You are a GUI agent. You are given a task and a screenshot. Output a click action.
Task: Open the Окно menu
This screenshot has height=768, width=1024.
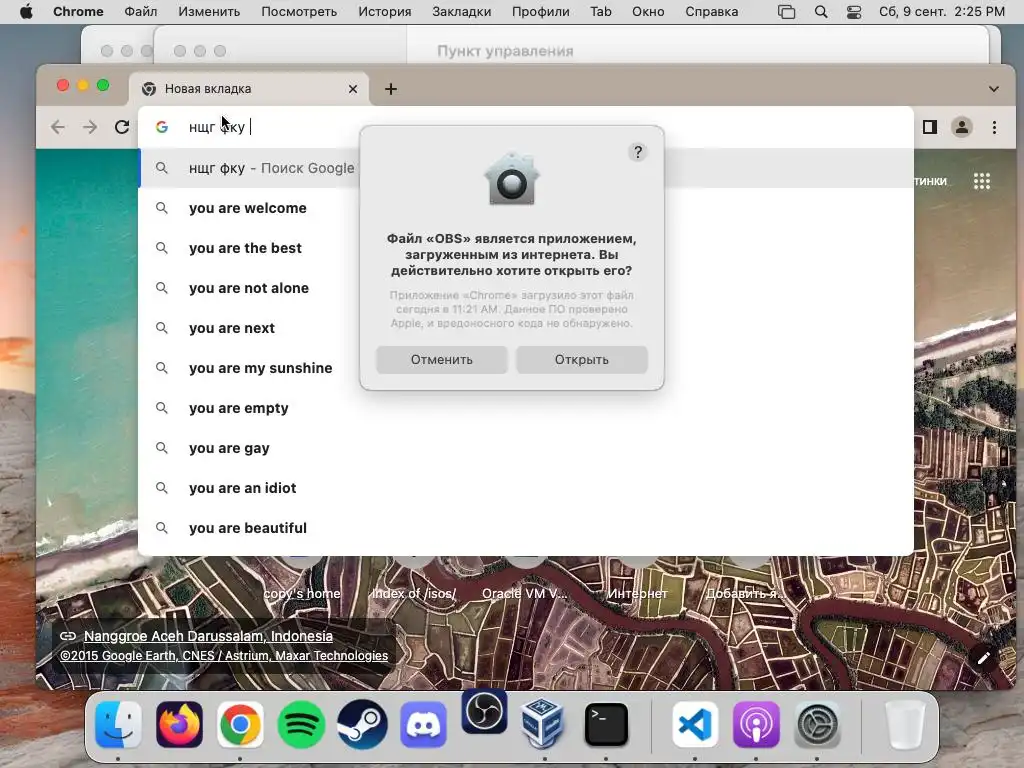(648, 12)
